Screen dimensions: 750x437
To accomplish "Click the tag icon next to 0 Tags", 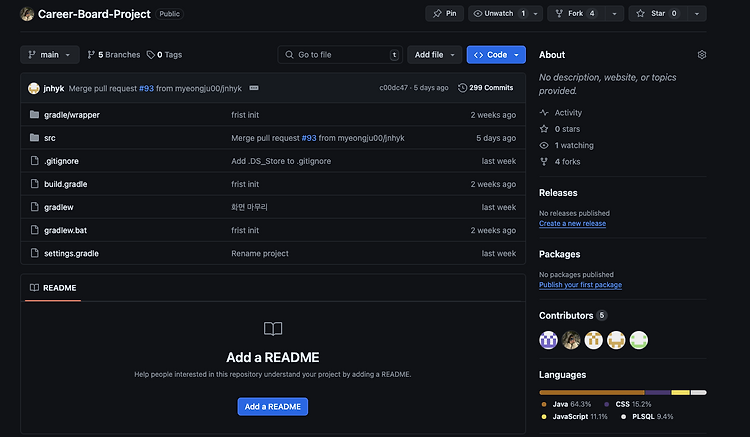I will 151,55.
